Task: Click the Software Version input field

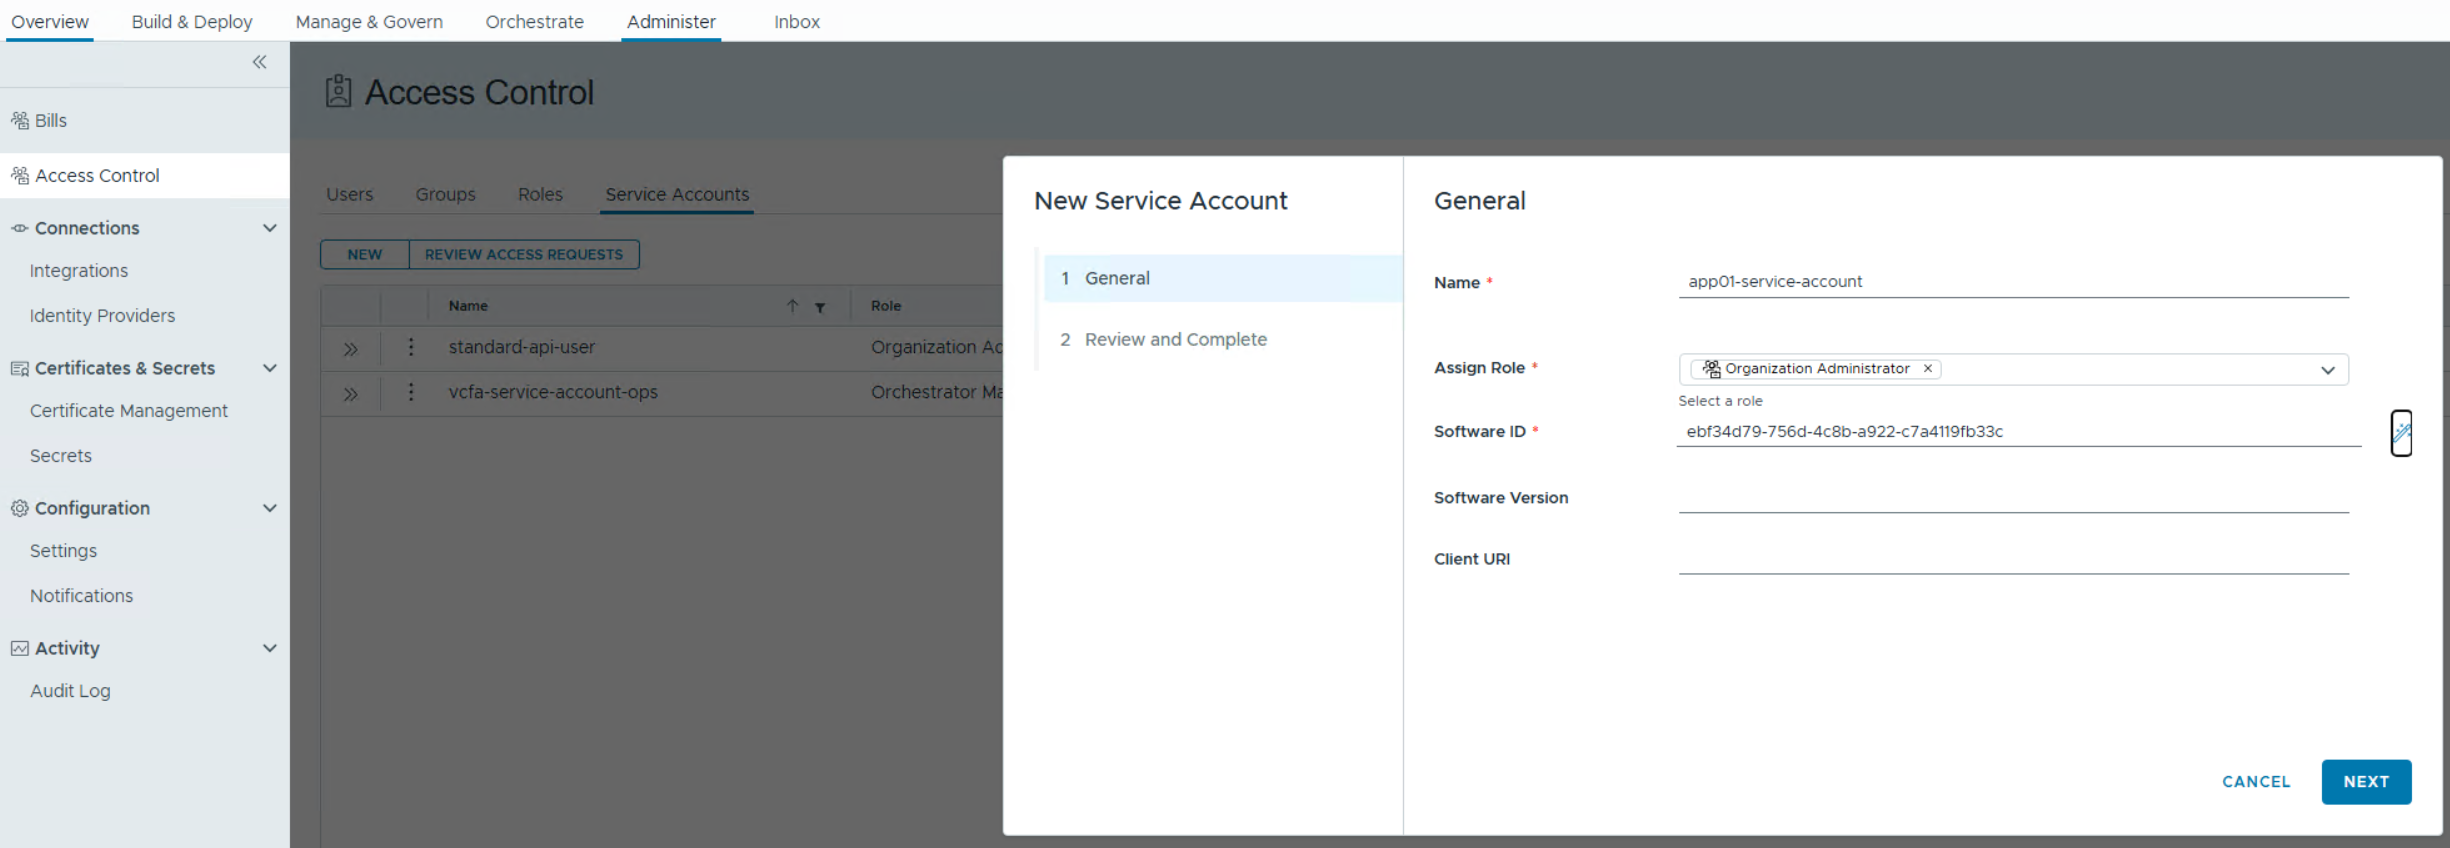Action: pos(2012,498)
